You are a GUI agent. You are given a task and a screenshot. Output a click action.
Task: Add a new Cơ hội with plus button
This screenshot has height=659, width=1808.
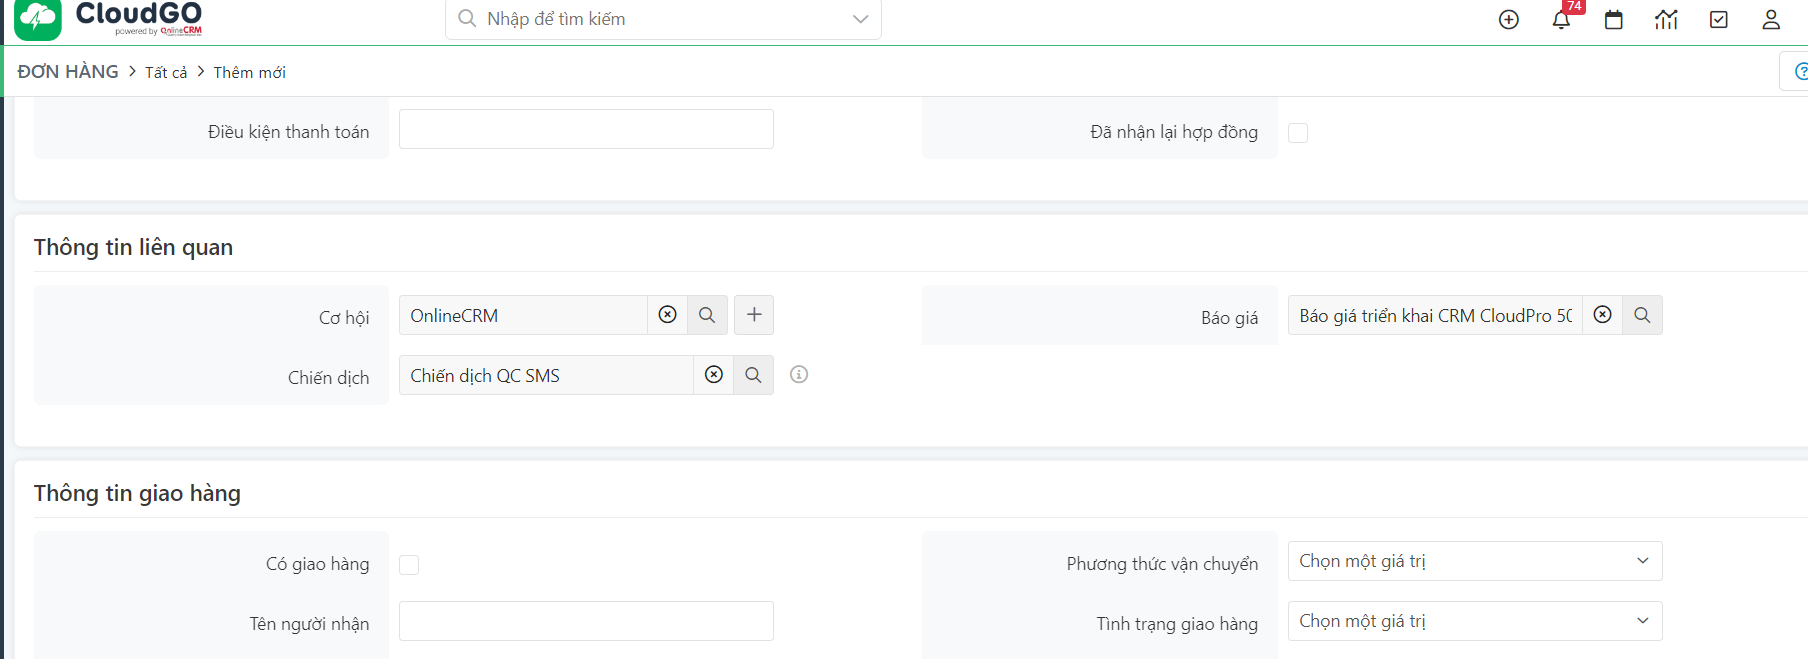point(754,315)
